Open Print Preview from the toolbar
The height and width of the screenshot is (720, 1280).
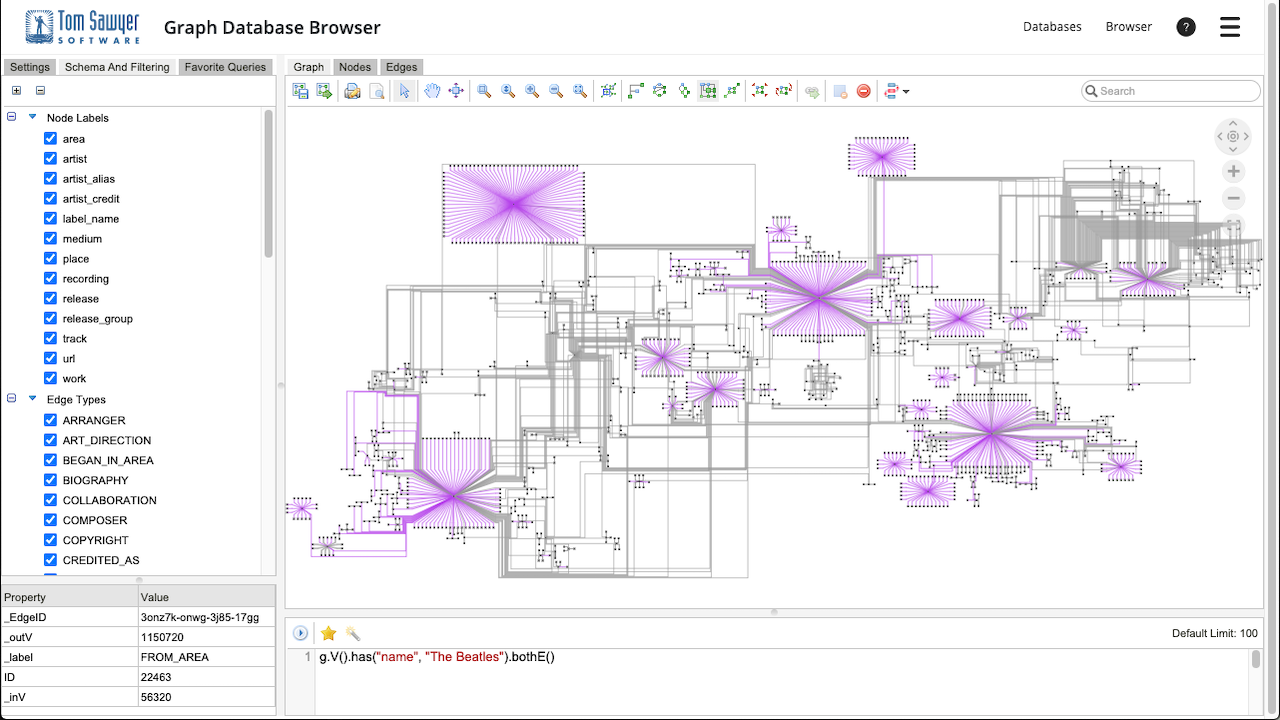(x=376, y=91)
